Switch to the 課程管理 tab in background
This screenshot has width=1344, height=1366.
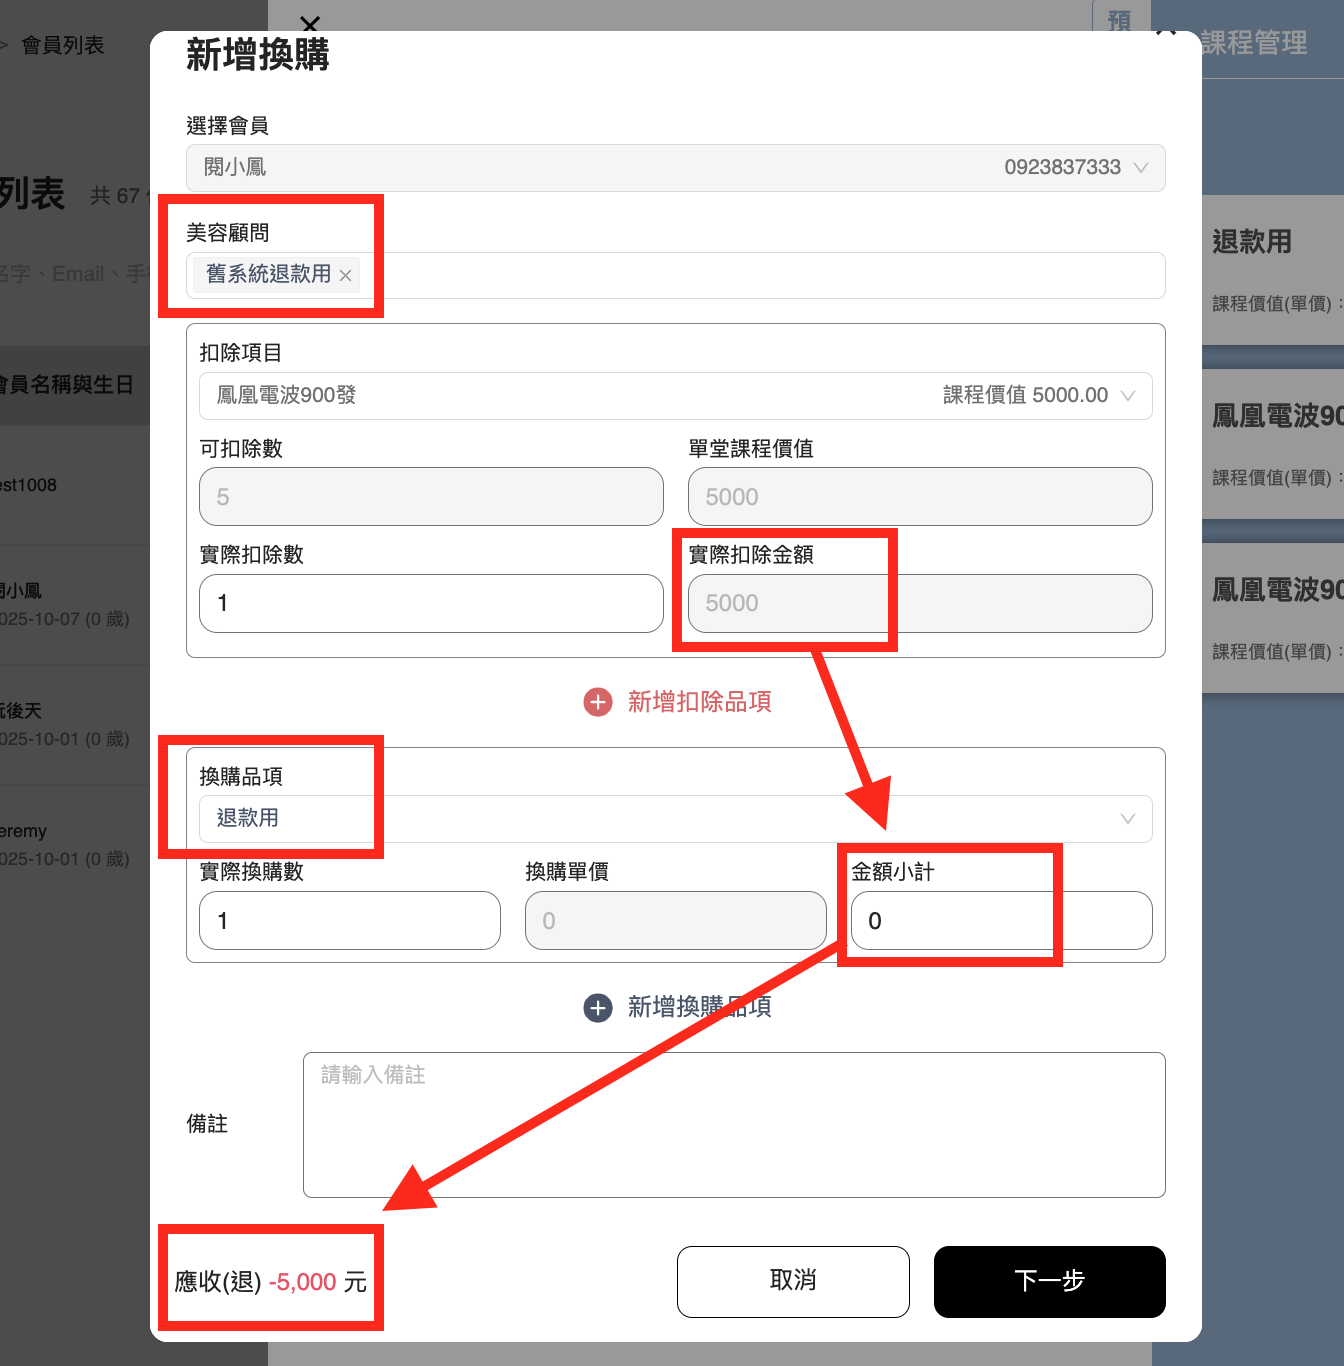coord(1254,43)
